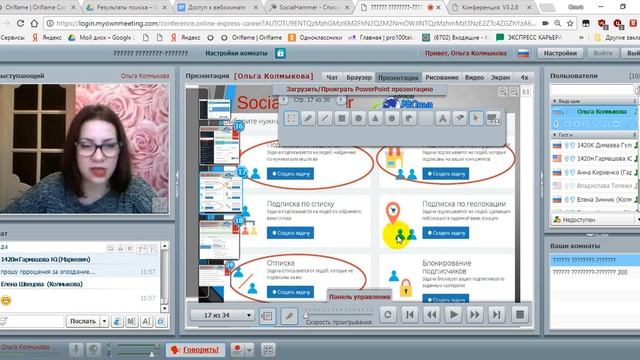Click the Говорить! button
Viewport: 640px width, 360px height.
click(x=196, y=350)
